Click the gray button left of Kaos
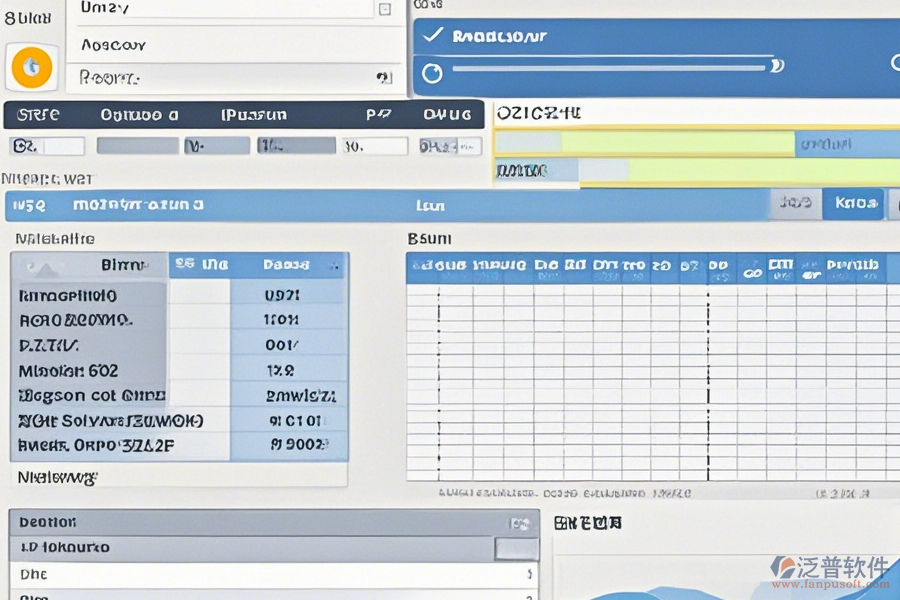The height and width of the screenshot is (600, 900). (x=795, y=204)
